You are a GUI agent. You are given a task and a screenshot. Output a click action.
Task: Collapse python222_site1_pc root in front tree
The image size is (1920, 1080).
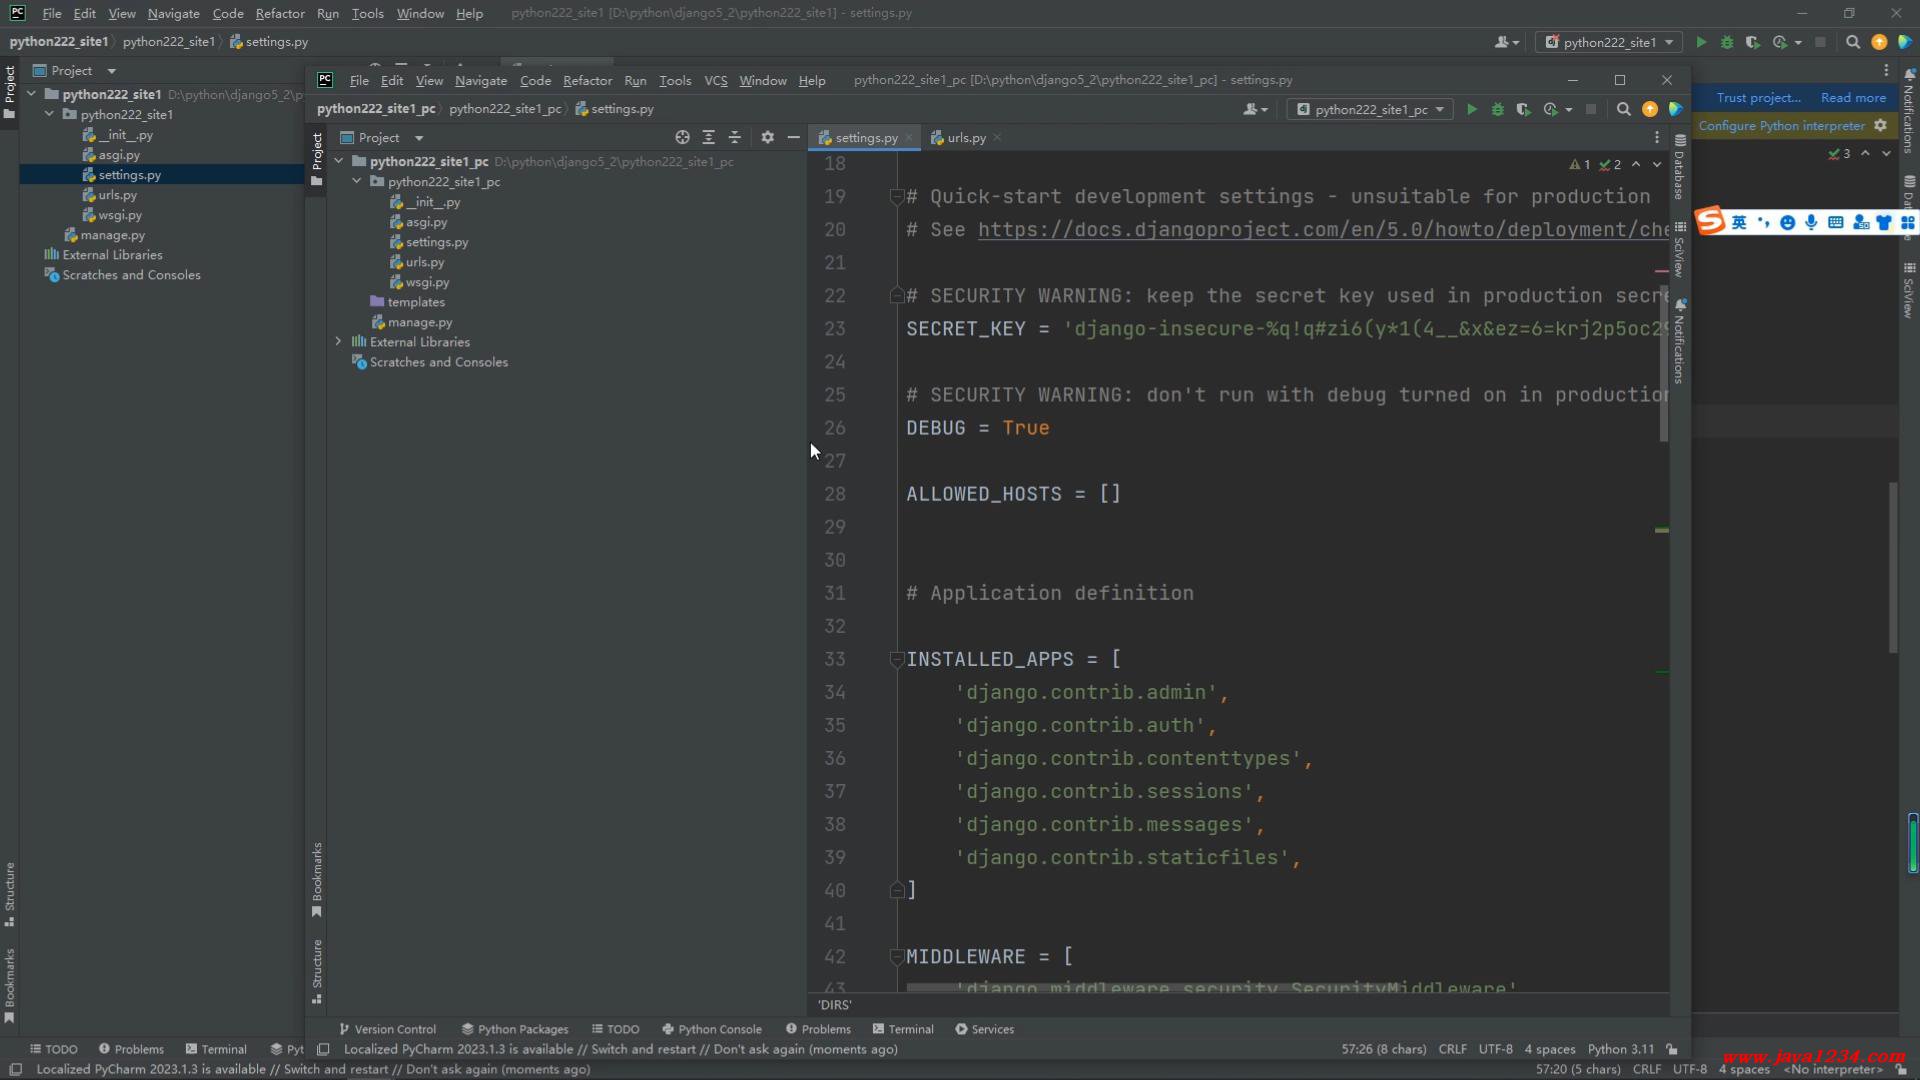pyautogui.click(x=339, y=161)
